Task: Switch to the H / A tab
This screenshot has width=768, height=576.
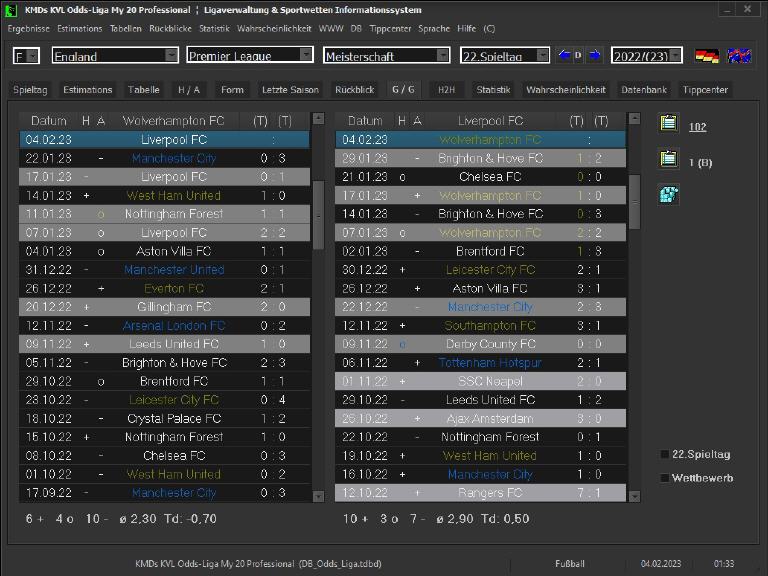Action: [x=189, y=90]
